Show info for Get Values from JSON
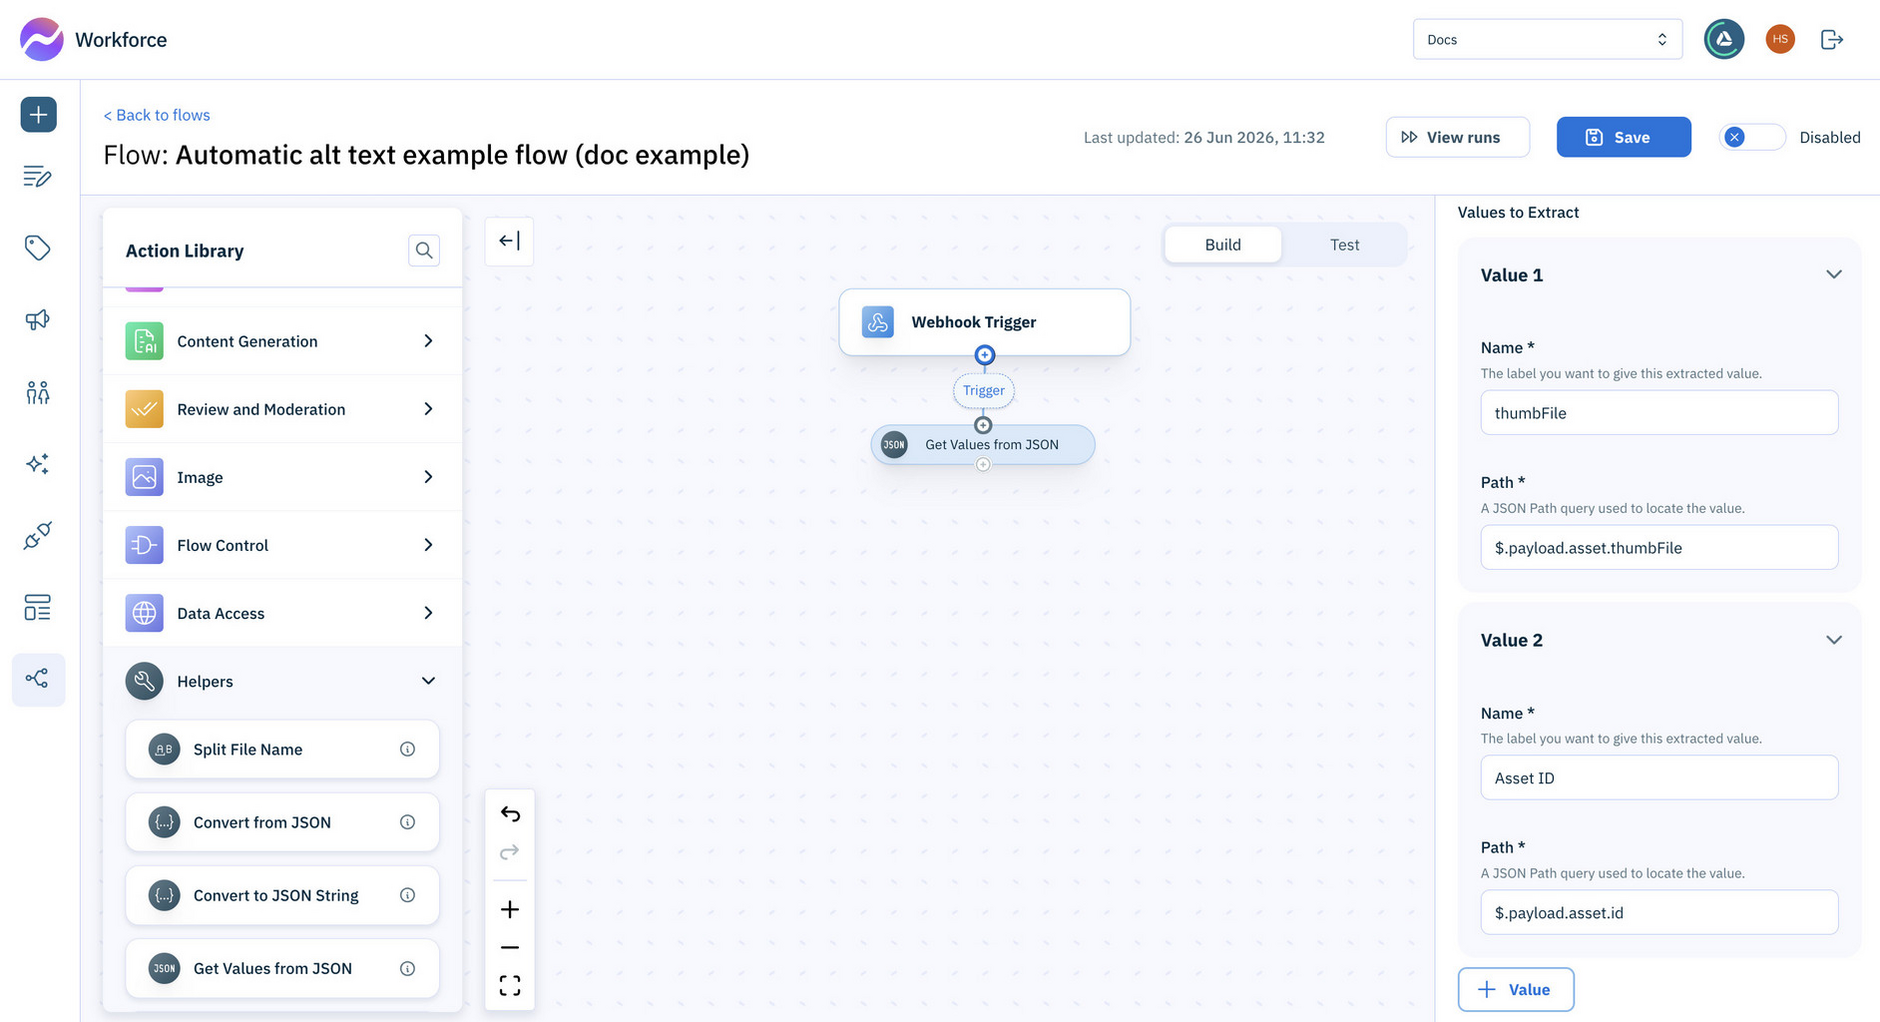Image resolution: width=1880 pixels, height=1022 pixels. 408,968
